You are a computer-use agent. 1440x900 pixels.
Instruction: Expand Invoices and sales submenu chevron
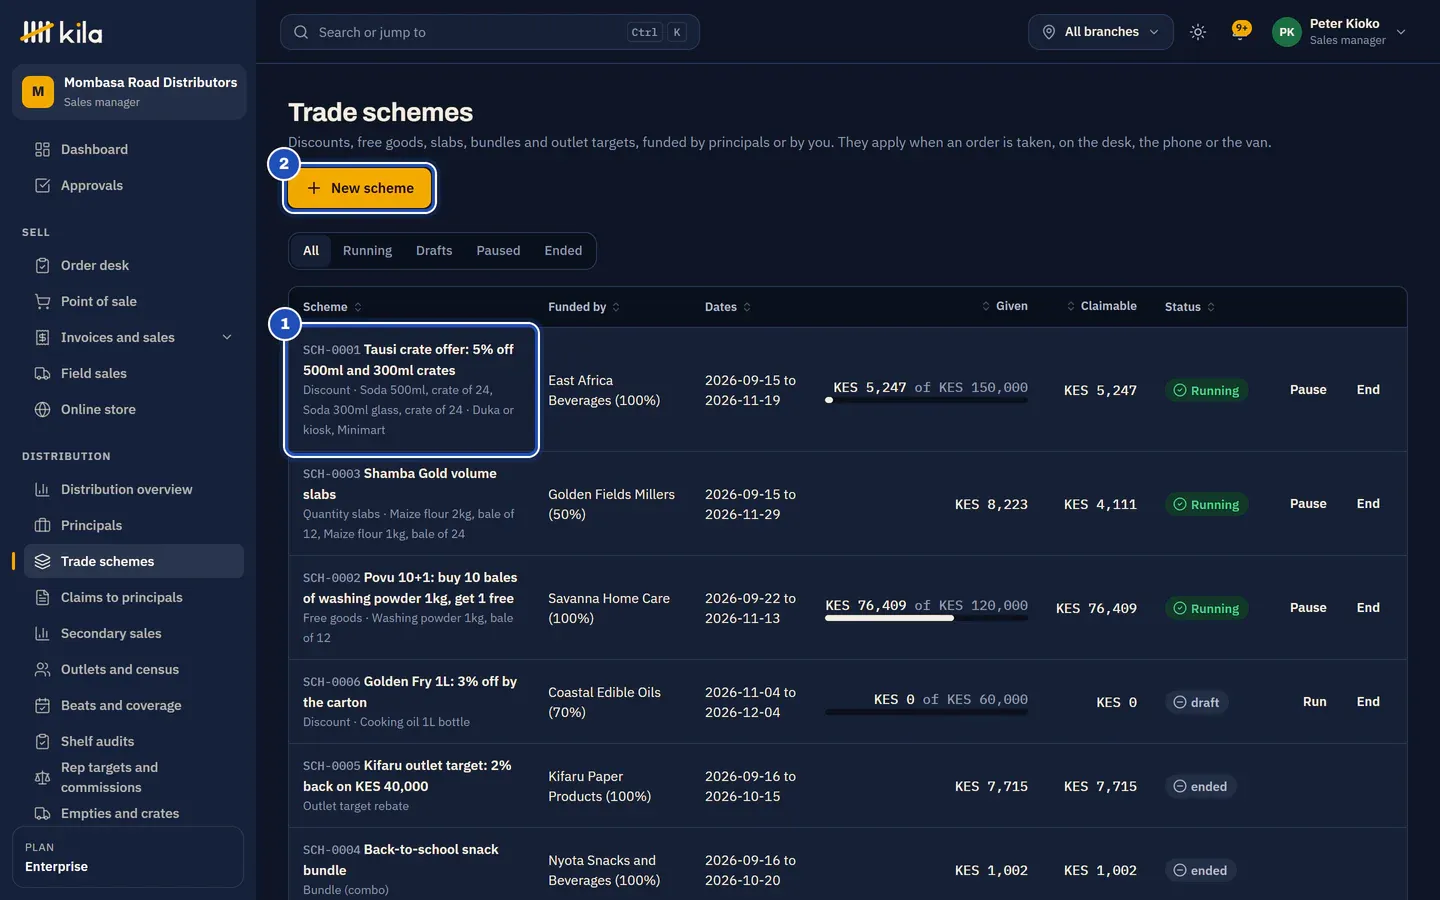(227, 337)
